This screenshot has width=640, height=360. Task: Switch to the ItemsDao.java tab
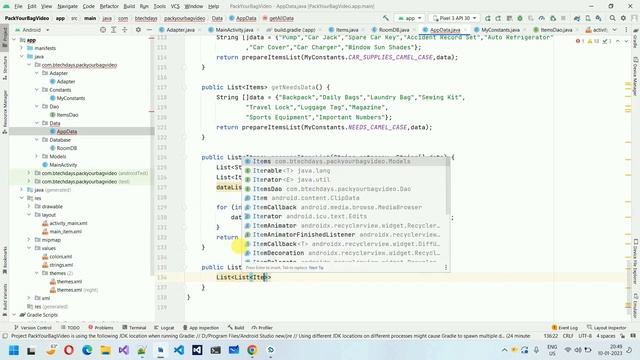pos(556,30)
